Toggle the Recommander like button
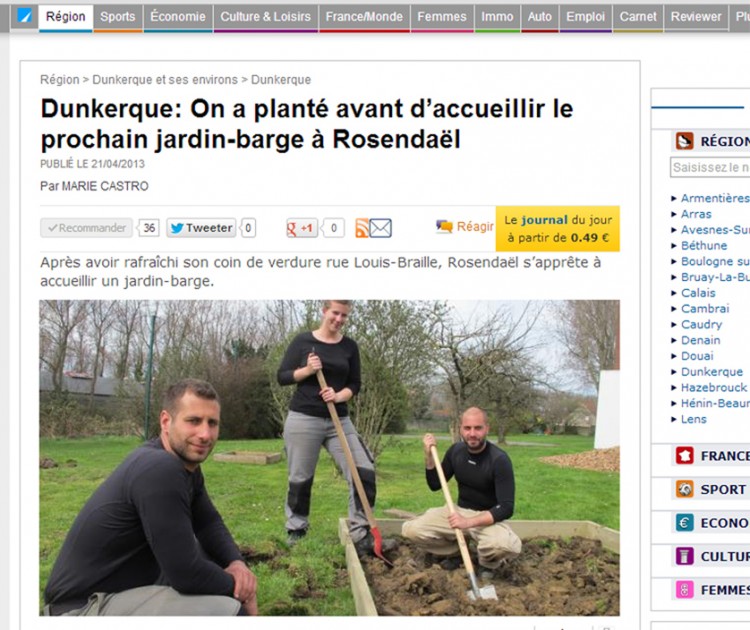 (87, 228)
